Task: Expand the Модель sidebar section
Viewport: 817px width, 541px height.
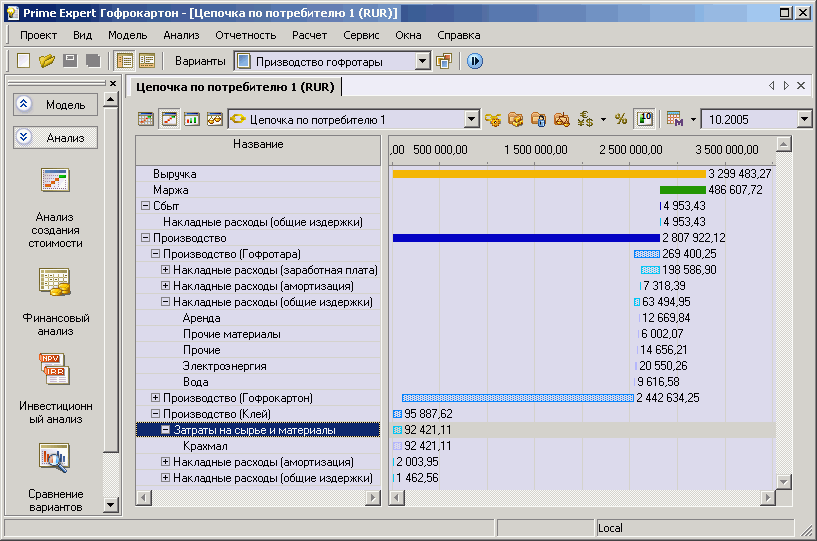Action: (x=55, y=105)
